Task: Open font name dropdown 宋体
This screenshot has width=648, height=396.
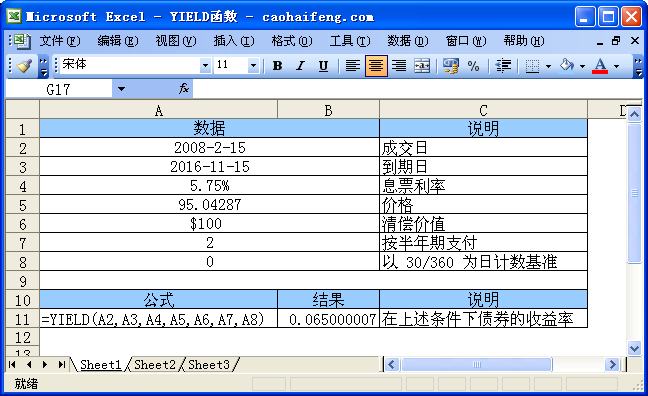Action: point(205,65)
